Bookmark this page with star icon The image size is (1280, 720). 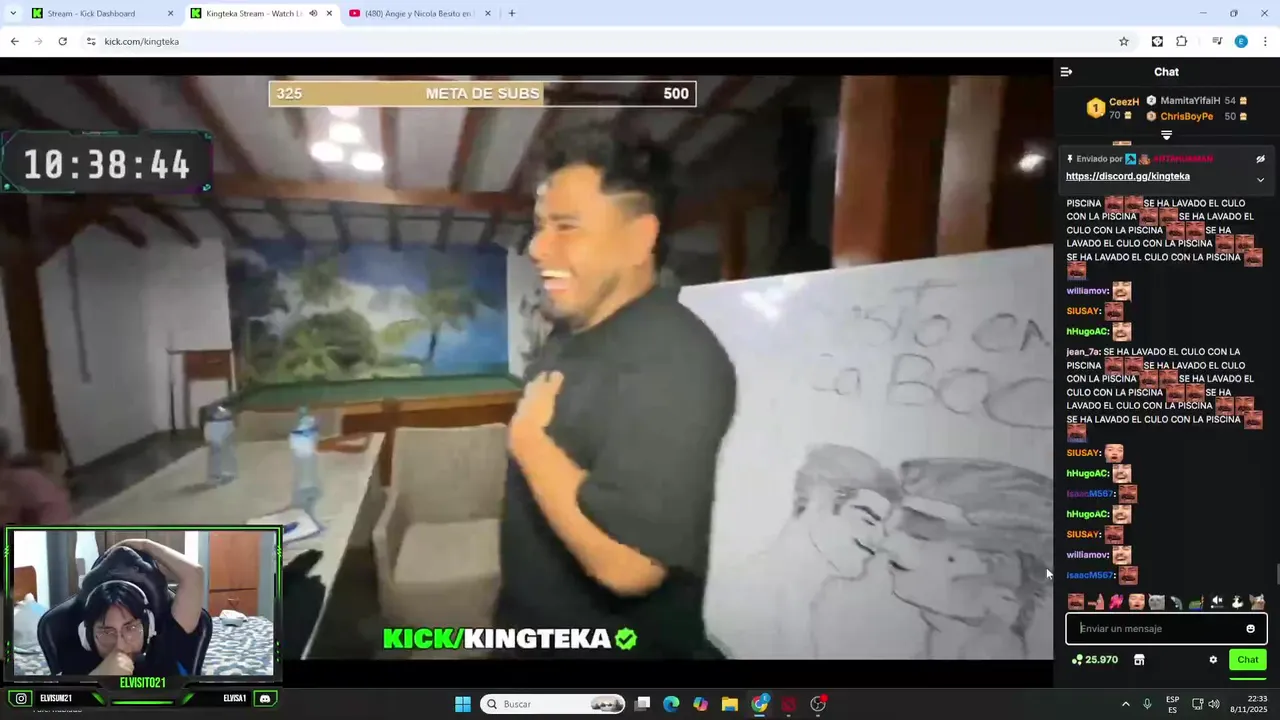(x=1124, y=41)
